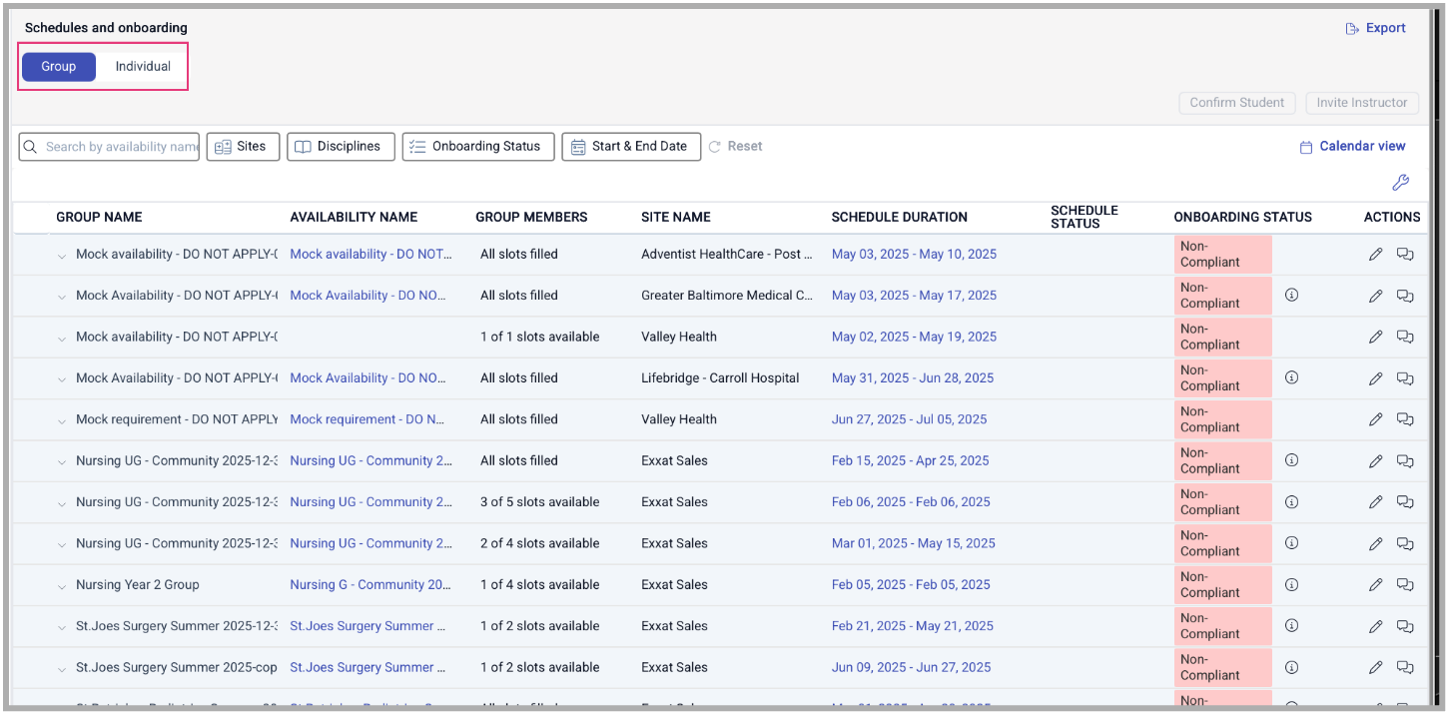This screenshot has height=715, width=1451.
Task: Edit the Jun 27, 2025 Valley Health schedule
Action: (x=1375, y=419)
